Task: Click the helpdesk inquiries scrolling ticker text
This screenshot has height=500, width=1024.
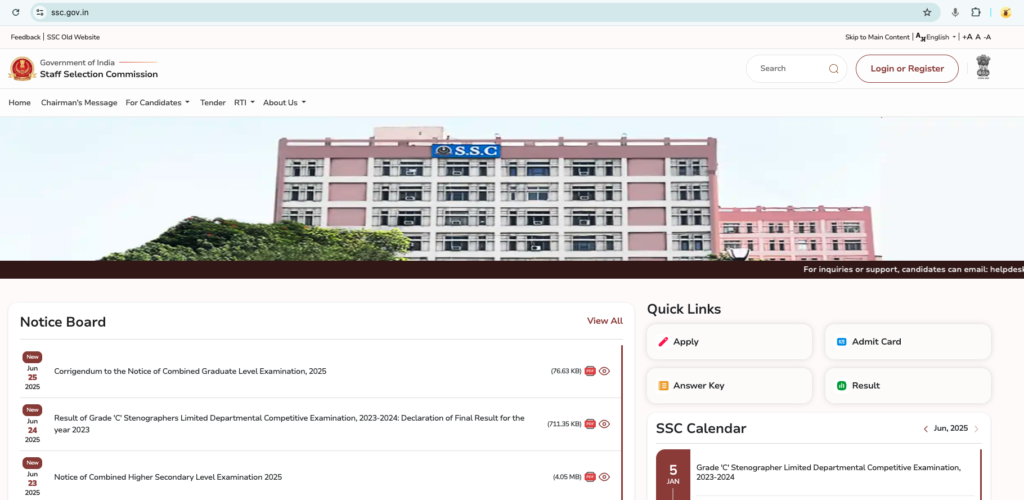Action: (x=913, y=270)
